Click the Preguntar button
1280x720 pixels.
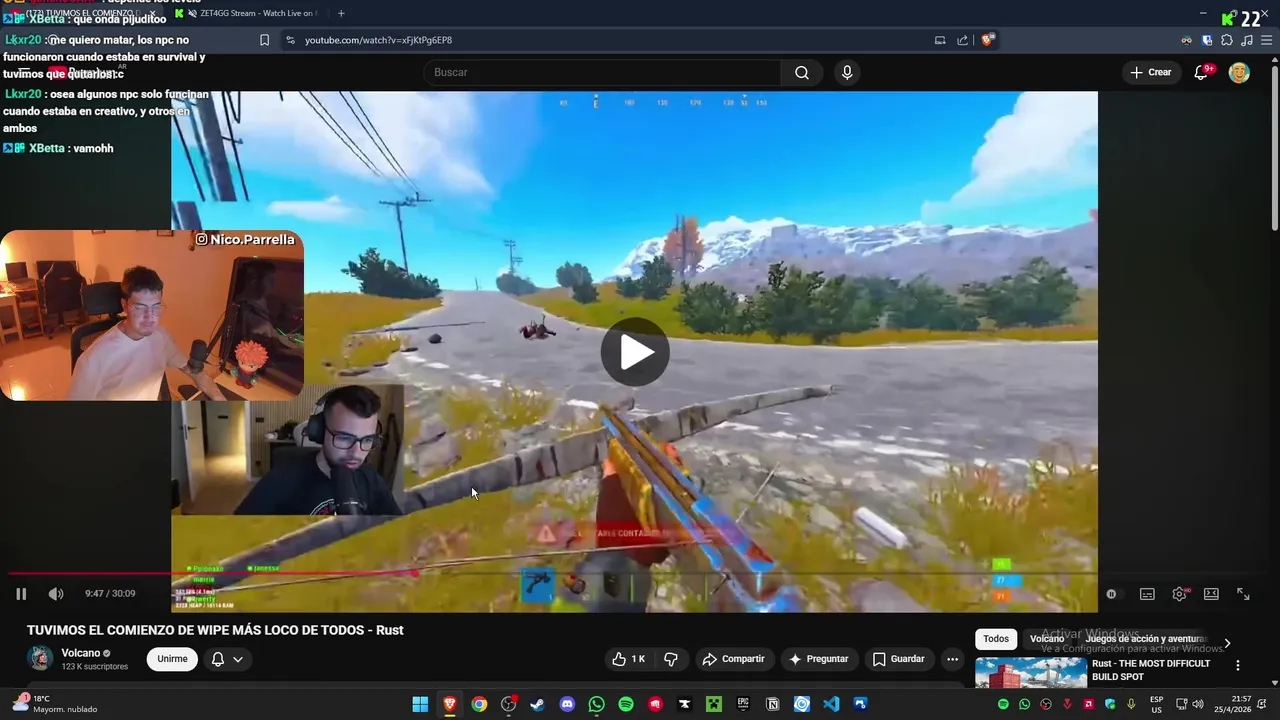coord(819,659)
